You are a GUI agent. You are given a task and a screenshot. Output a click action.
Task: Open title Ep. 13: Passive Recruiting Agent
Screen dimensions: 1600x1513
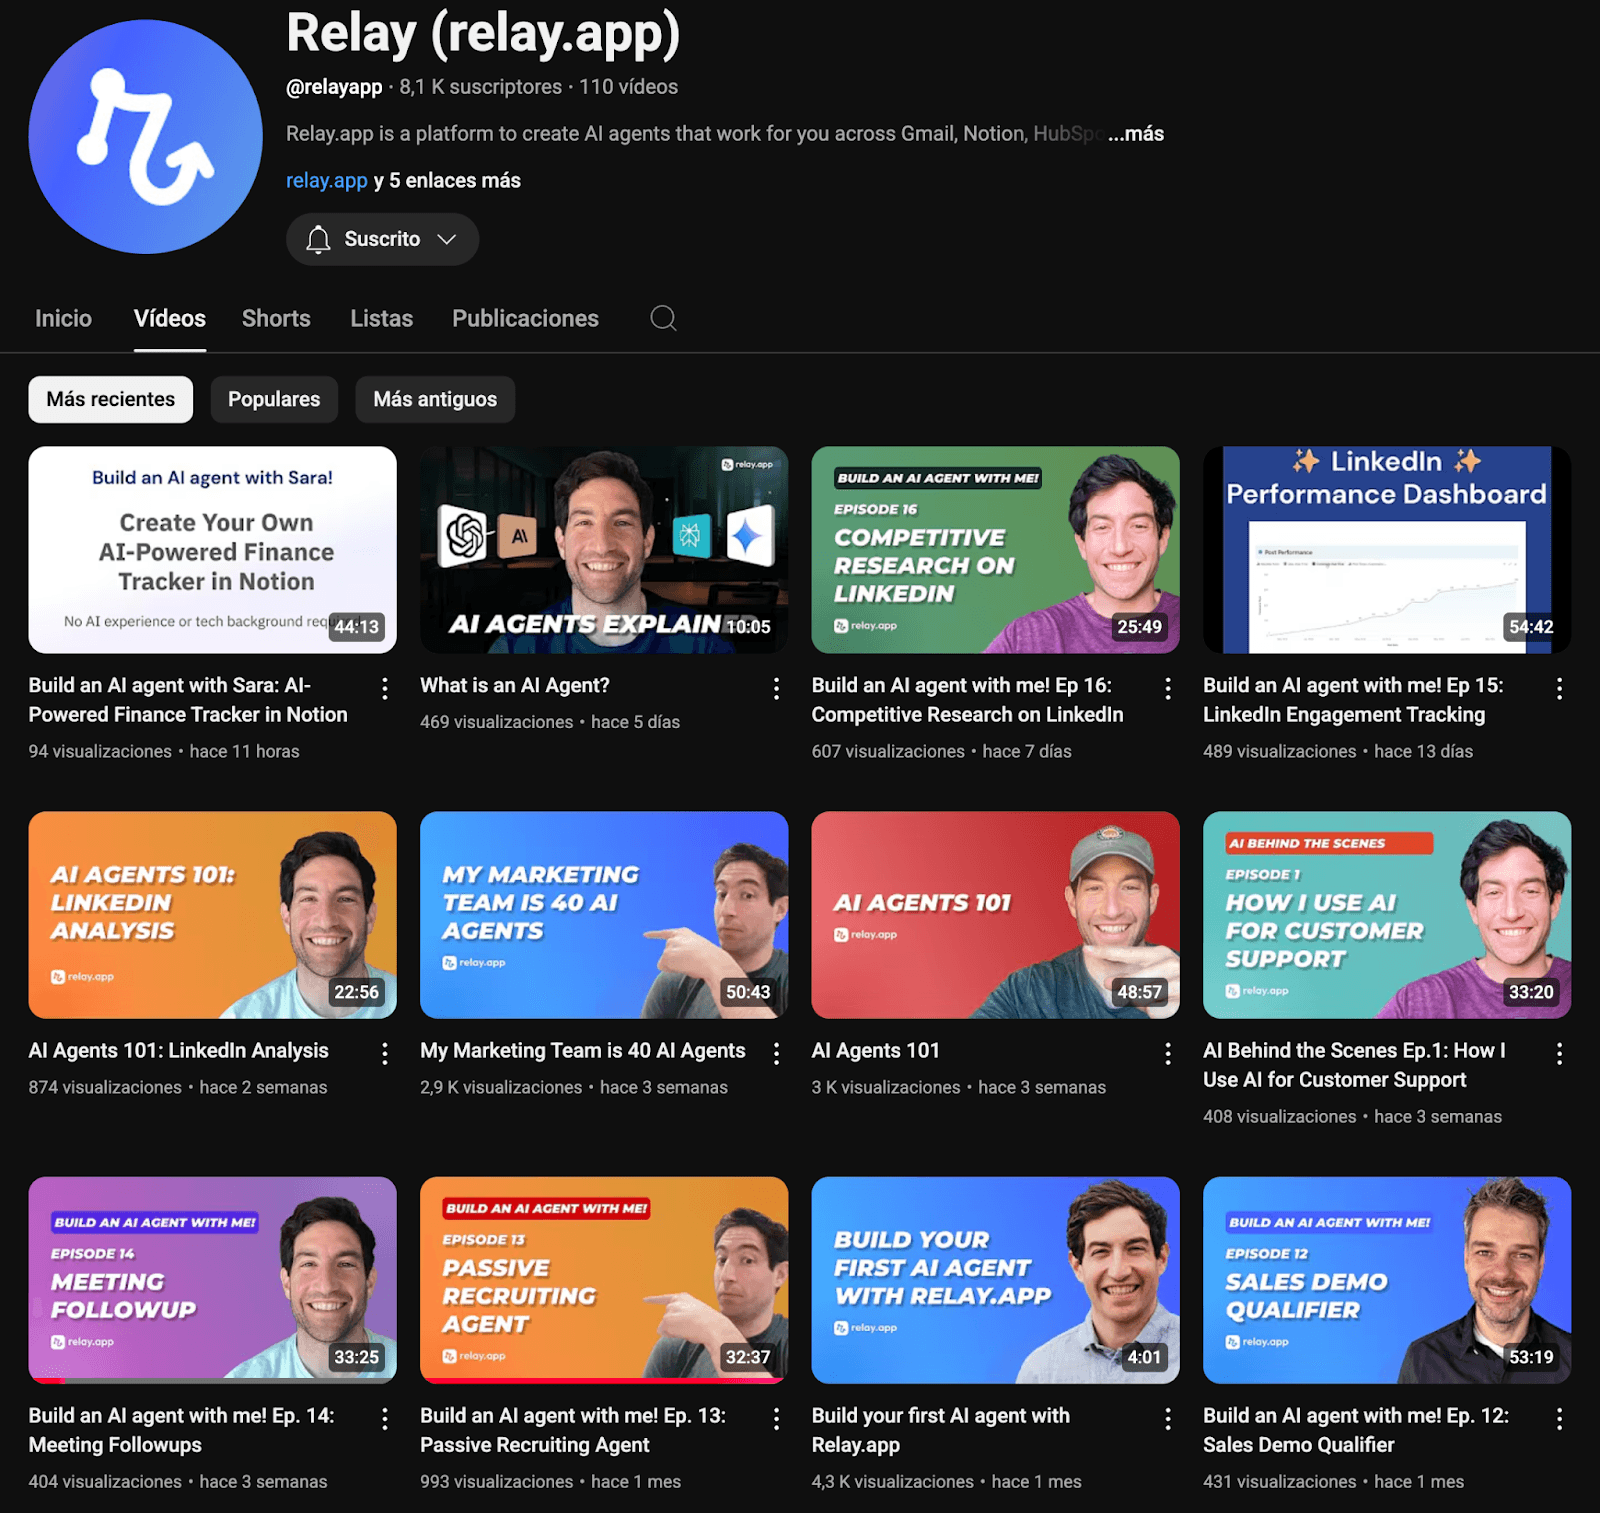pyautogui.click(x=573, y=1430)
